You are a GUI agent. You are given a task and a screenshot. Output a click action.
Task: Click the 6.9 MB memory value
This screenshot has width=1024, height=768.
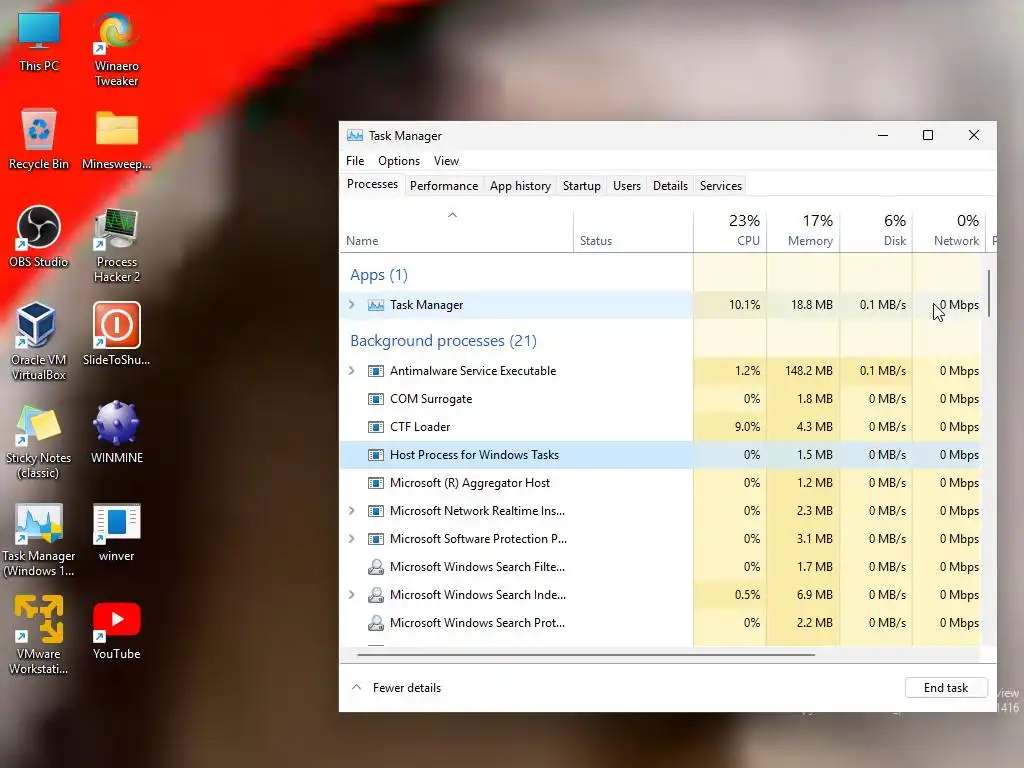(x=814, y=595)
